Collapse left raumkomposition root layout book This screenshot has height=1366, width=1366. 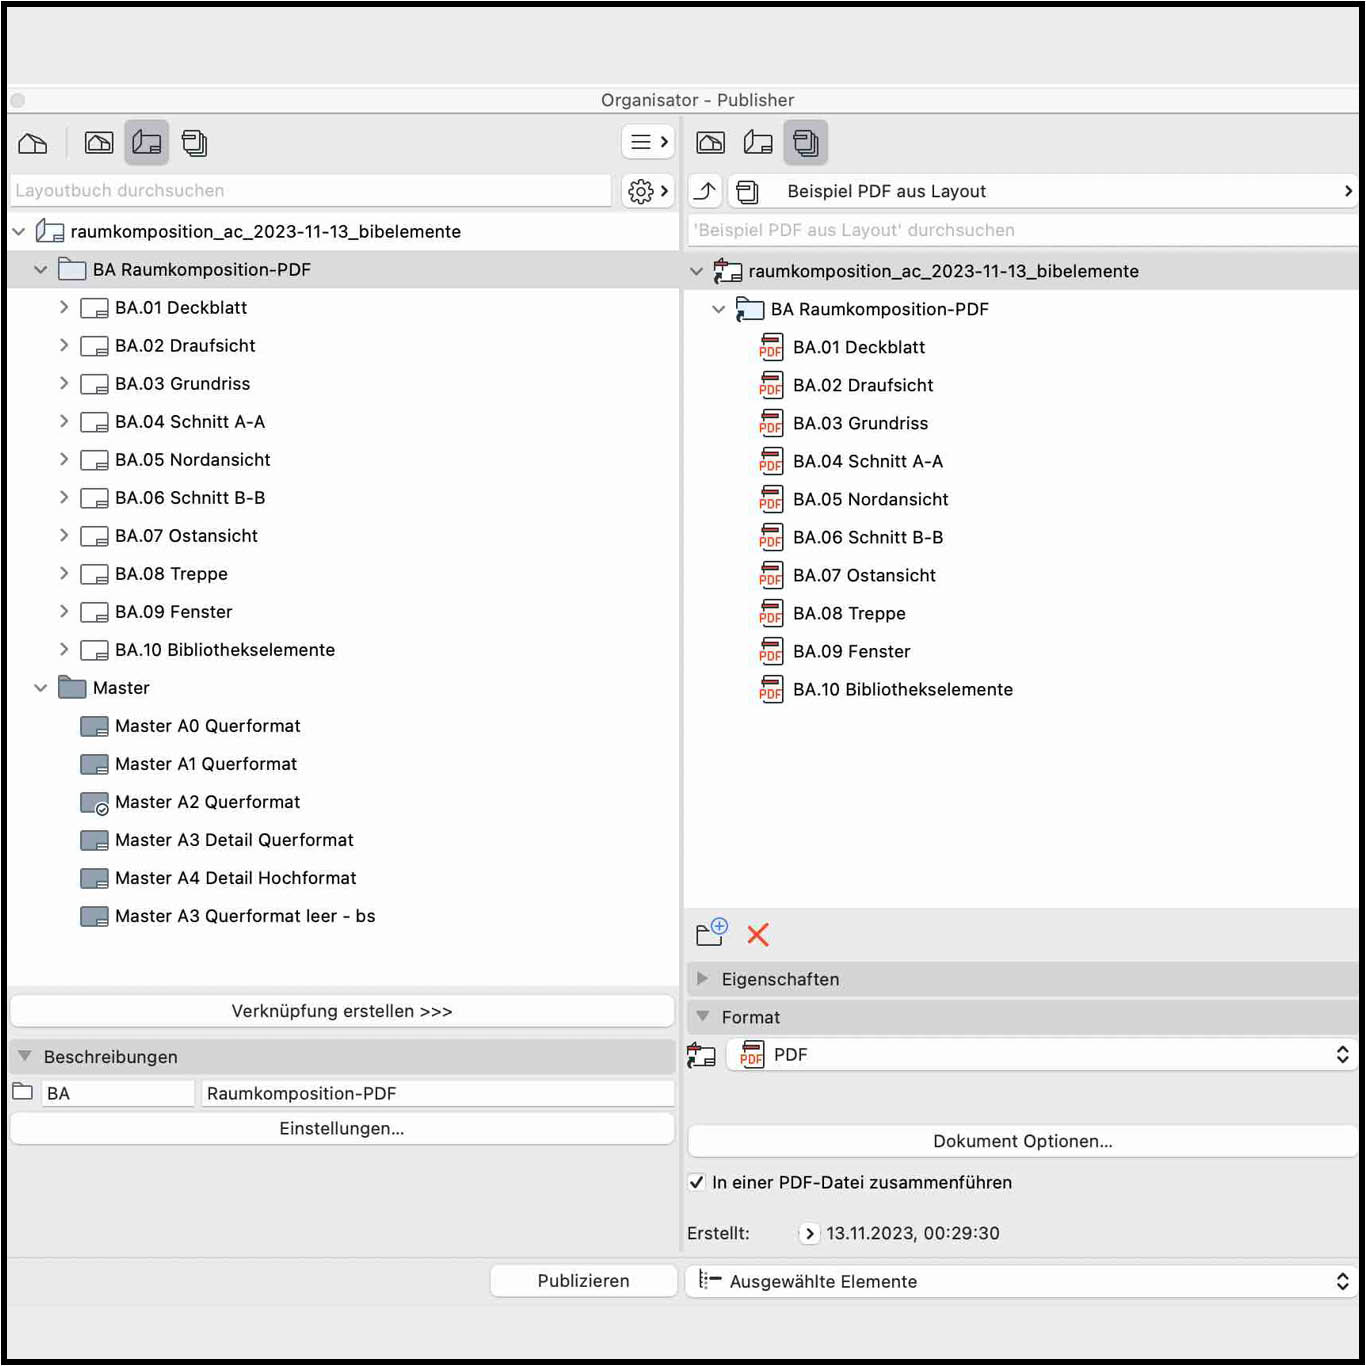(18, 231)
